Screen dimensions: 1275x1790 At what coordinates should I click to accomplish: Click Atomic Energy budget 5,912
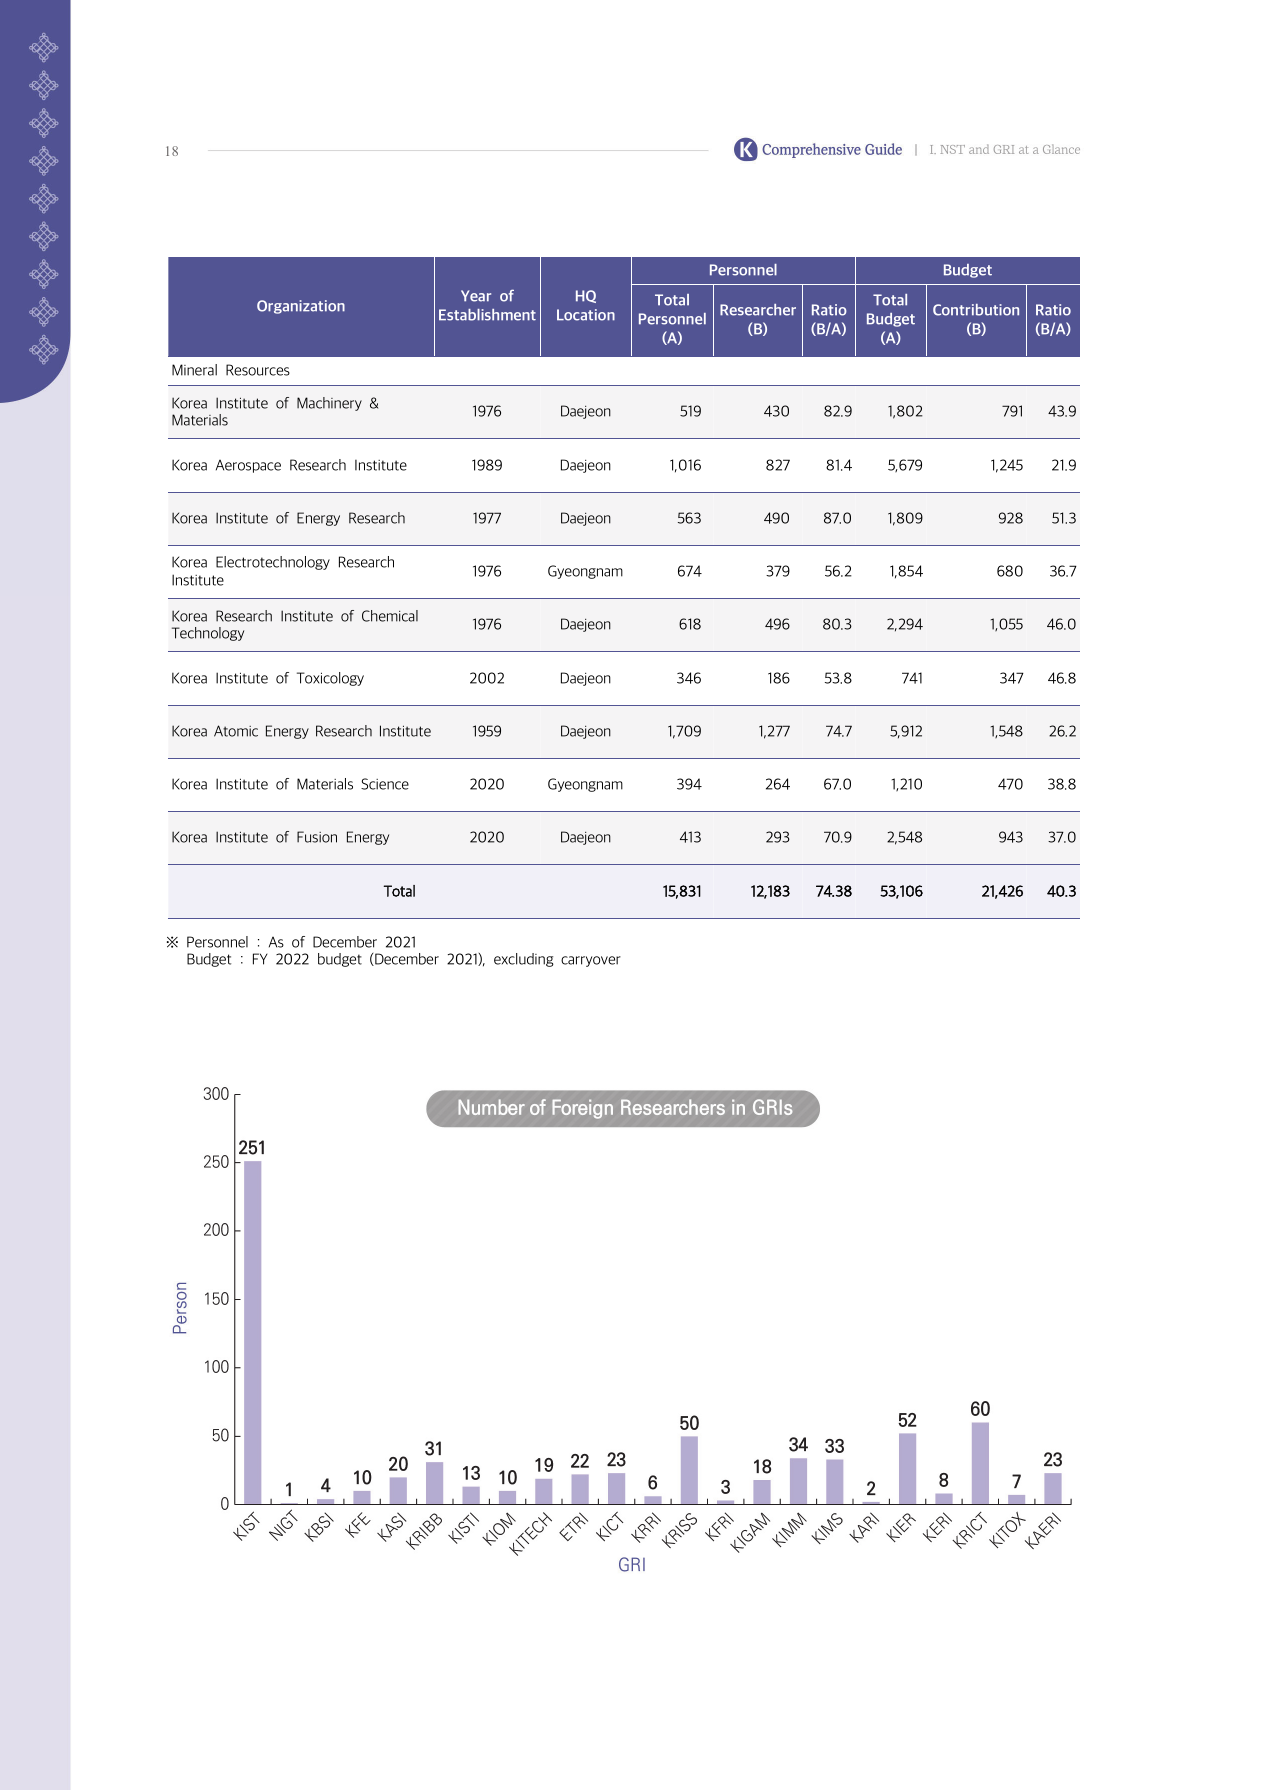click(x=906, y=731)
